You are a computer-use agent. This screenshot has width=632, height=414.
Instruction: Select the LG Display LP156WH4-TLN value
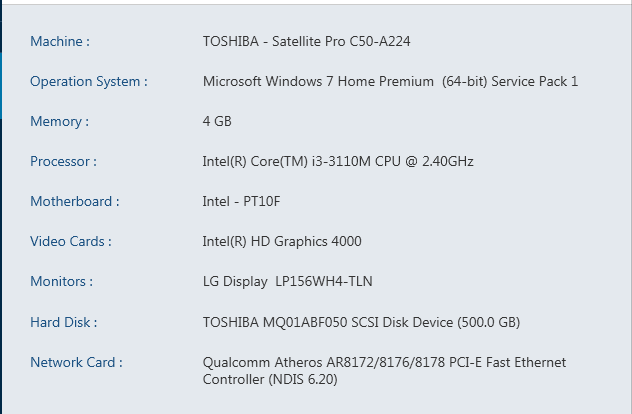(287, 282)
